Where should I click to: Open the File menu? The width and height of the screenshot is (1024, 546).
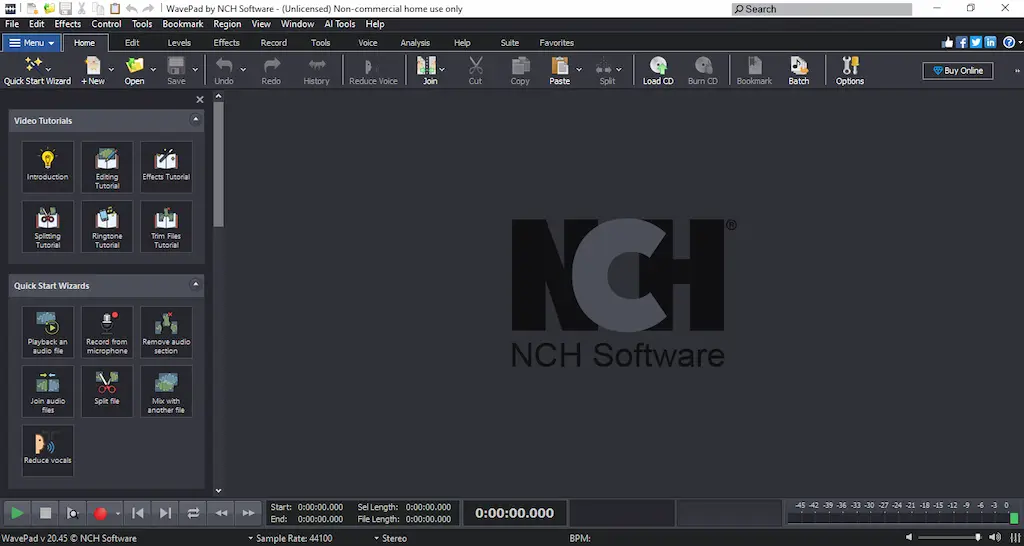(12, 24)
